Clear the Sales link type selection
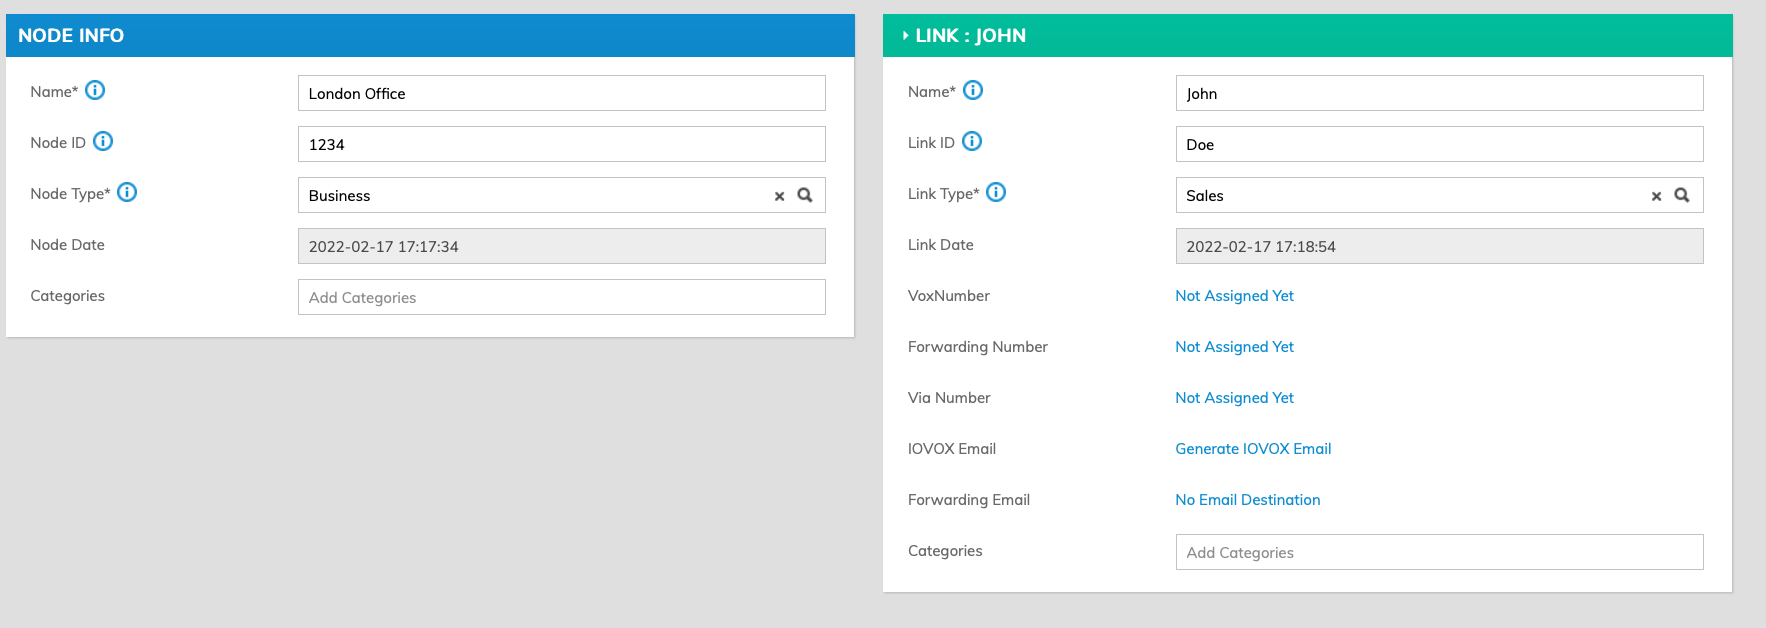This screenshot has height=628, width=1766. click(1656, 196)
